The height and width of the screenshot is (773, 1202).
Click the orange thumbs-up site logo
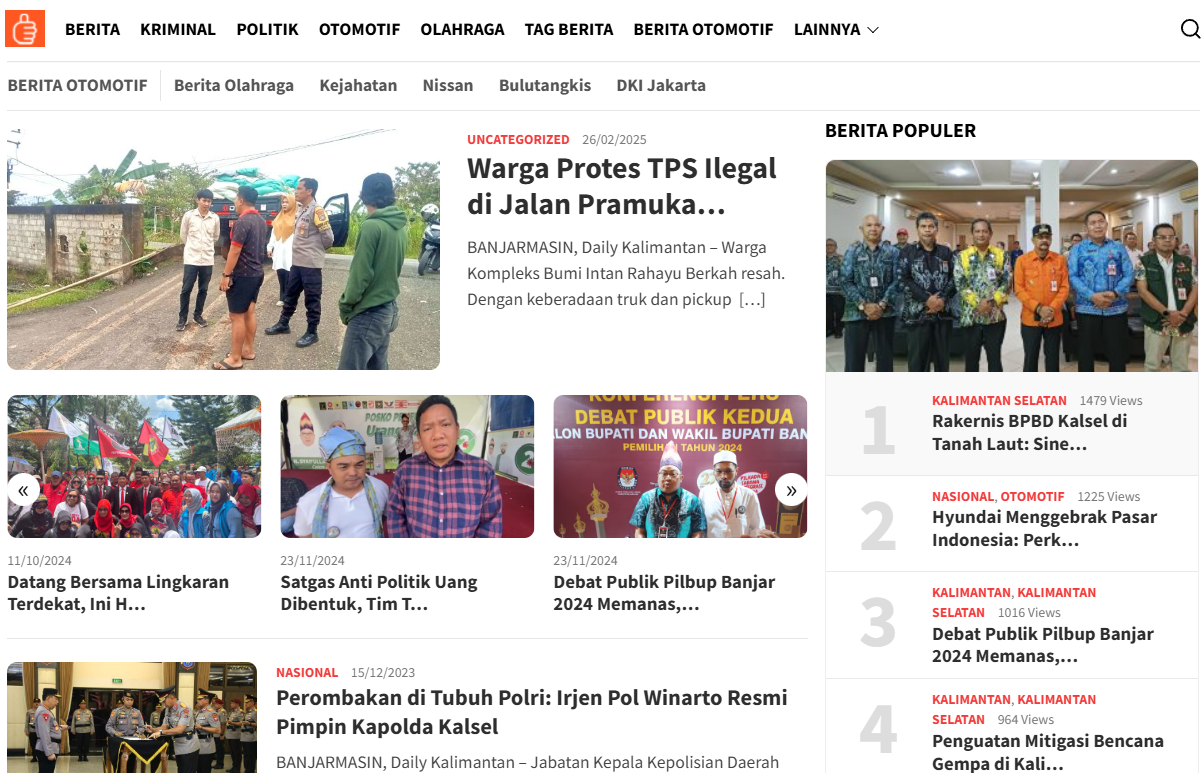[25, 29]
